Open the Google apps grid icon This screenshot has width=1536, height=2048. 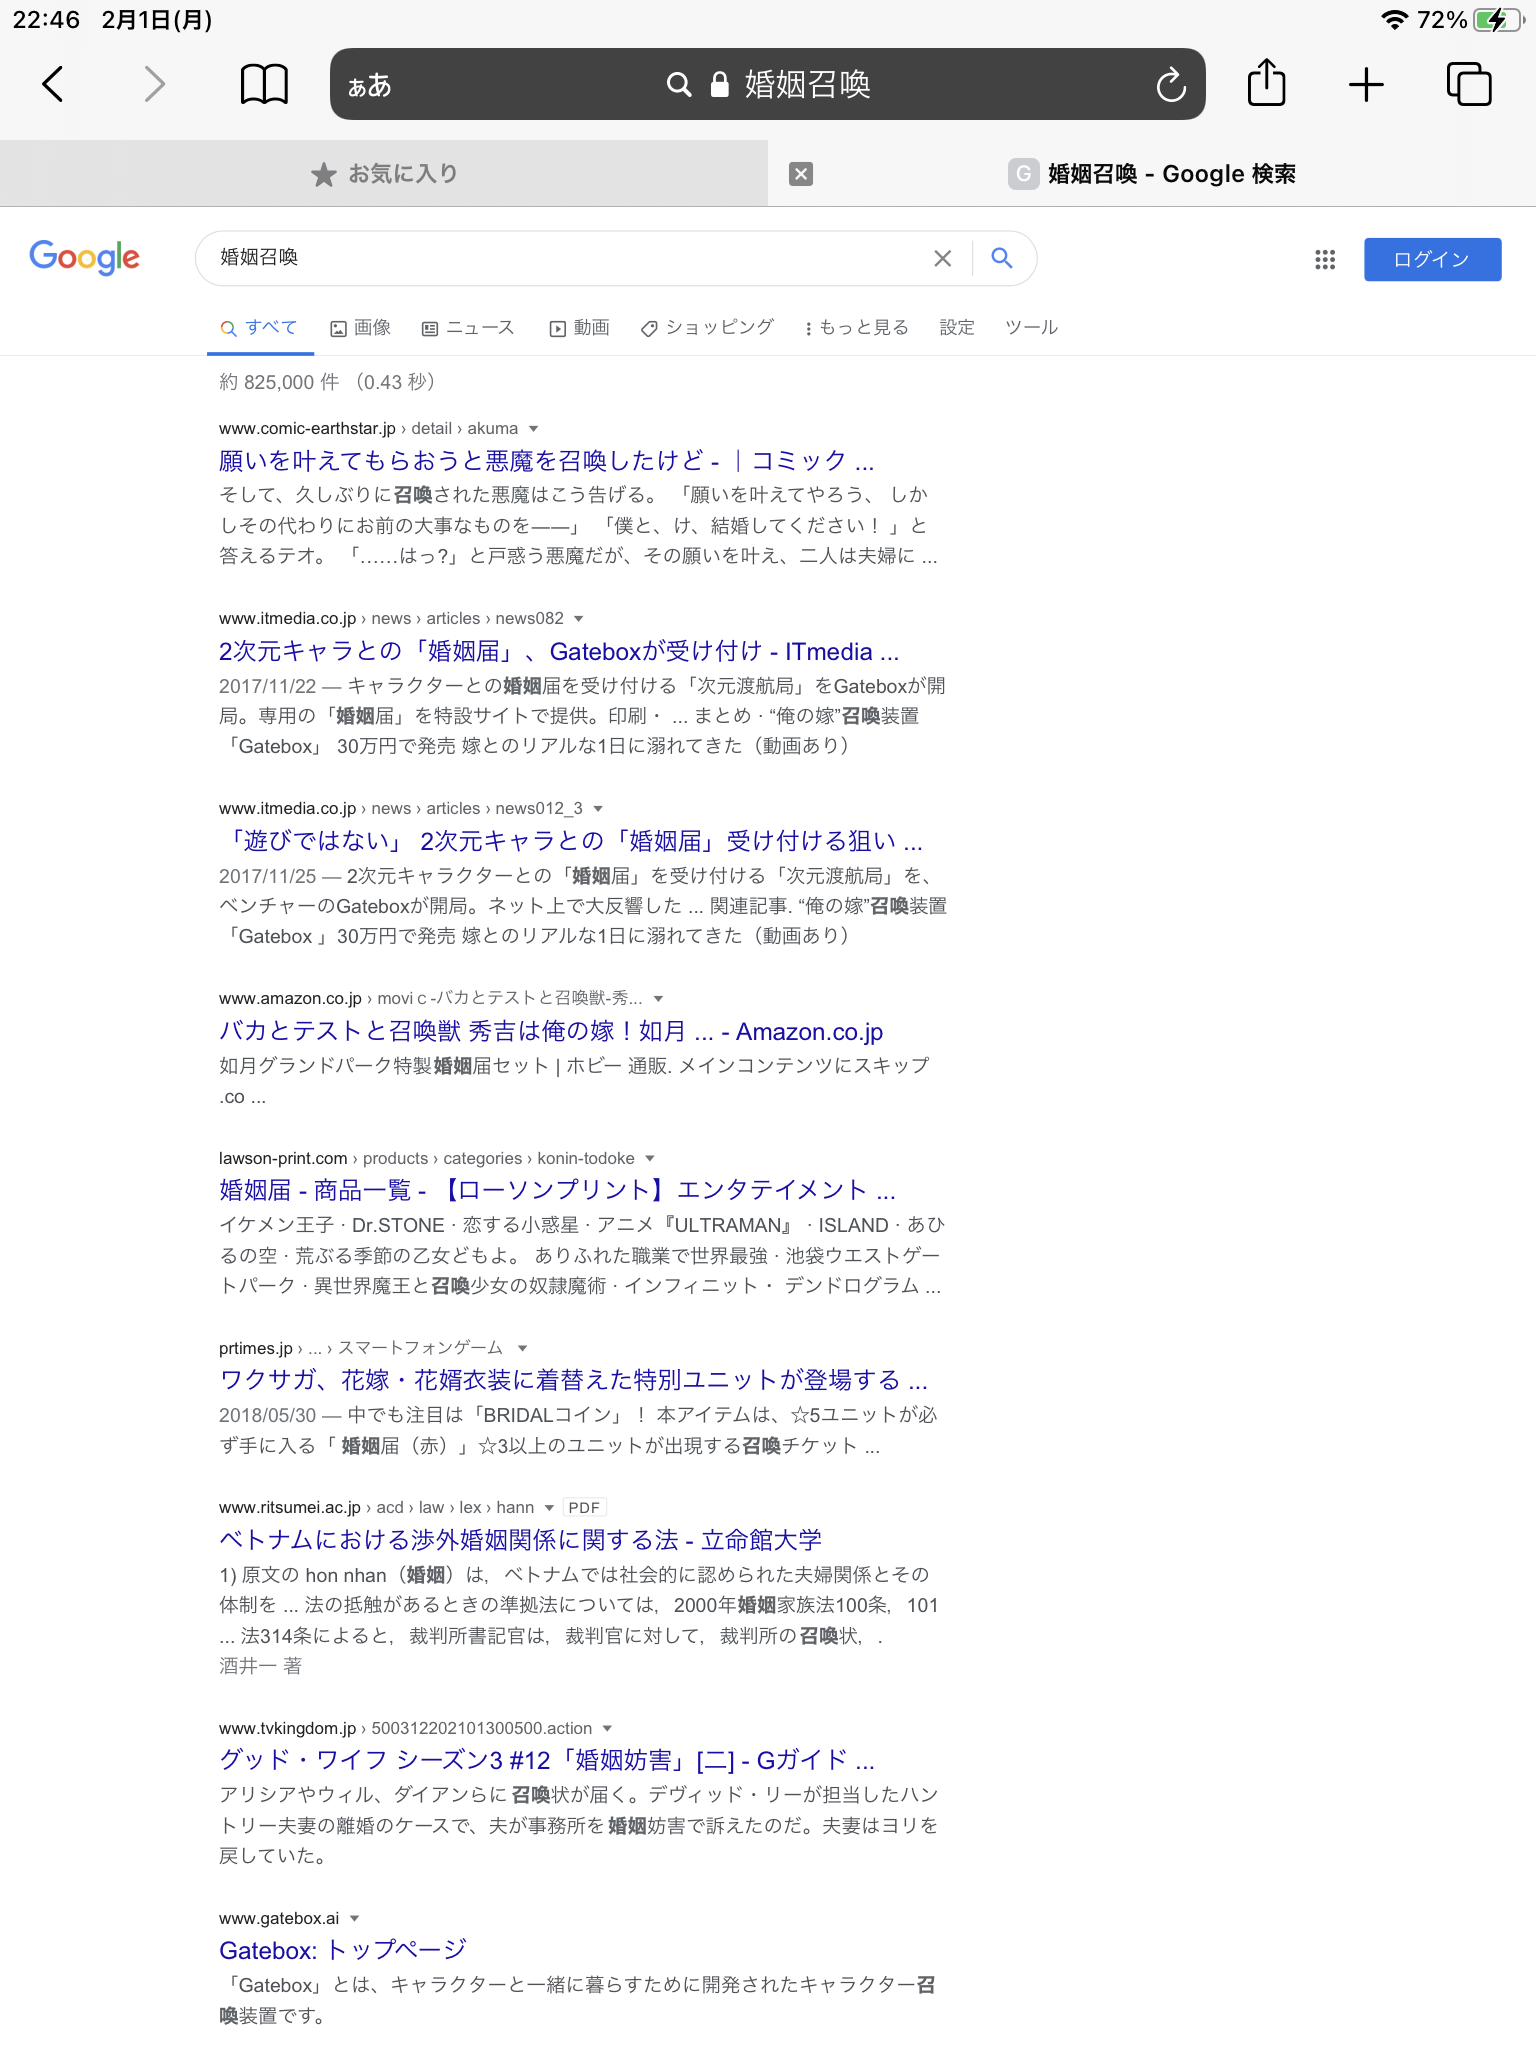1325,259
